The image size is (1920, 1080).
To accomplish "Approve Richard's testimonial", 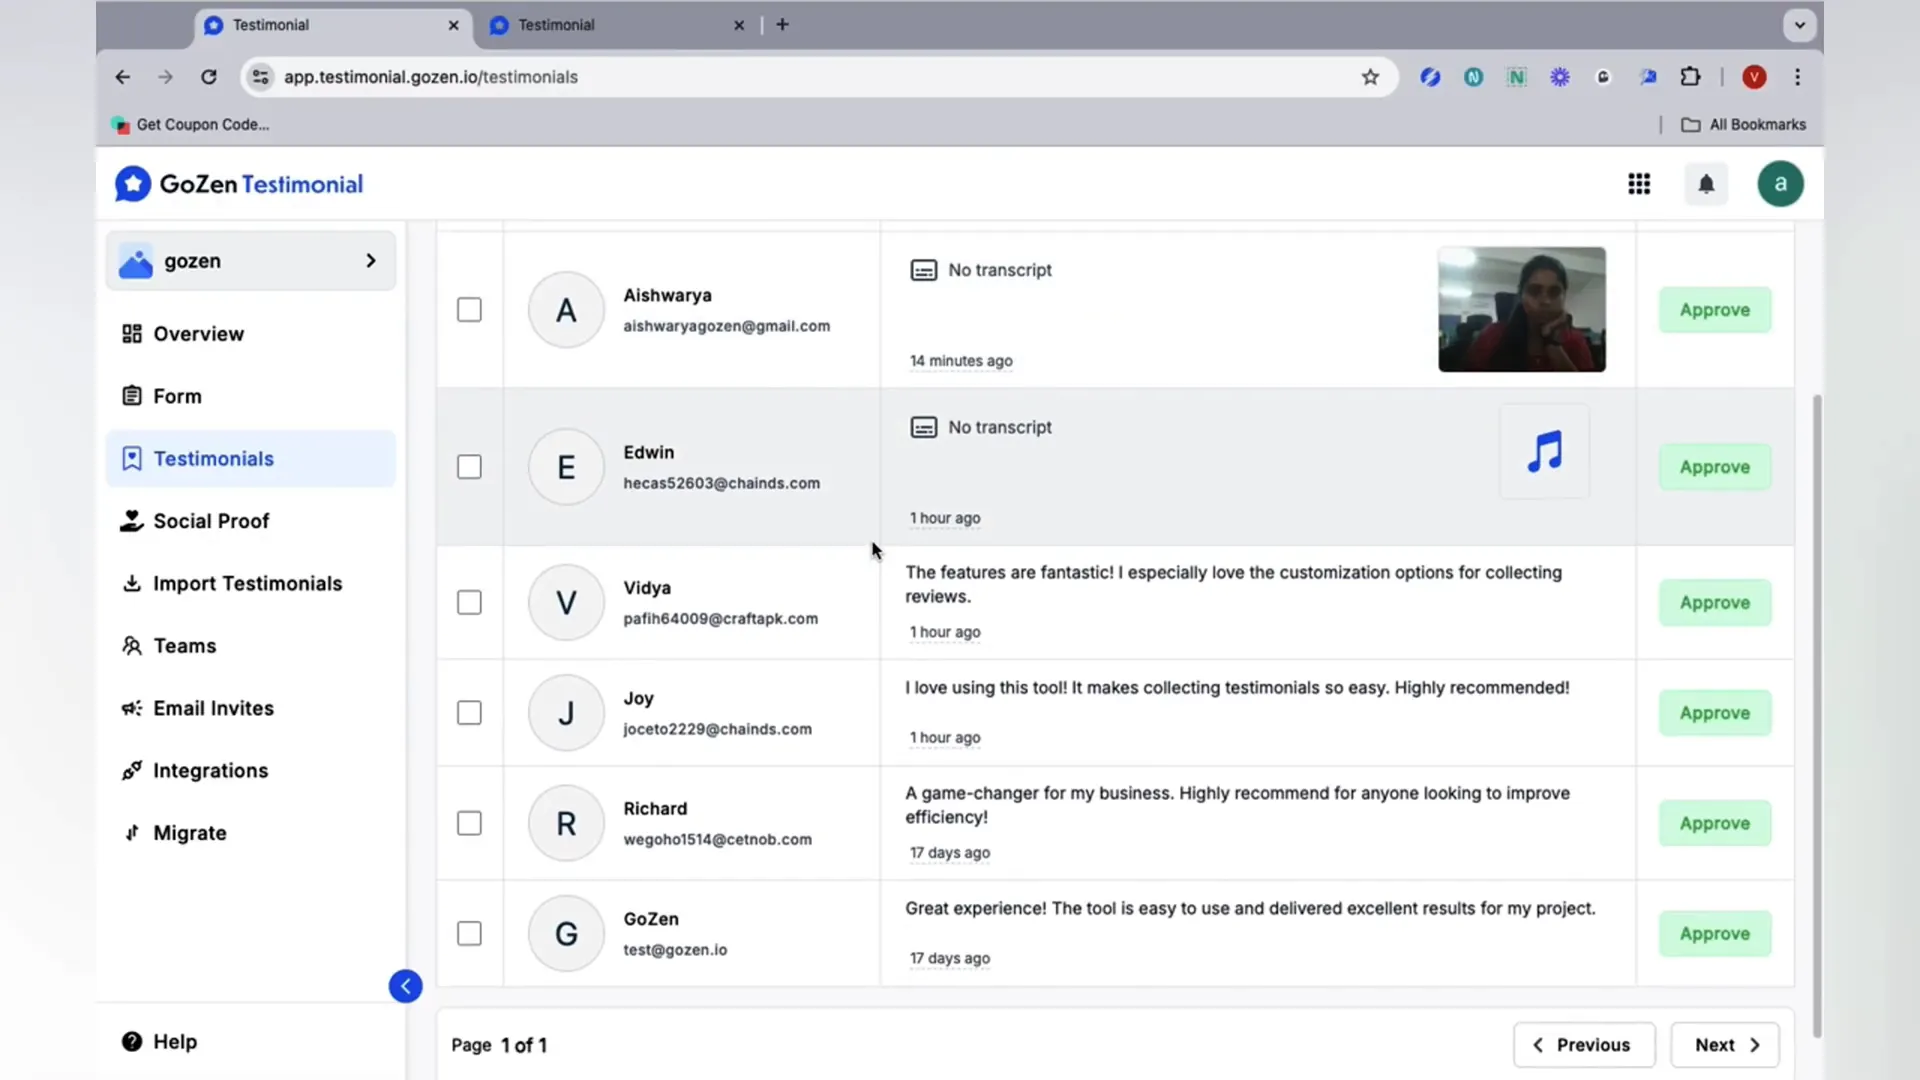I will point(1714,823).
